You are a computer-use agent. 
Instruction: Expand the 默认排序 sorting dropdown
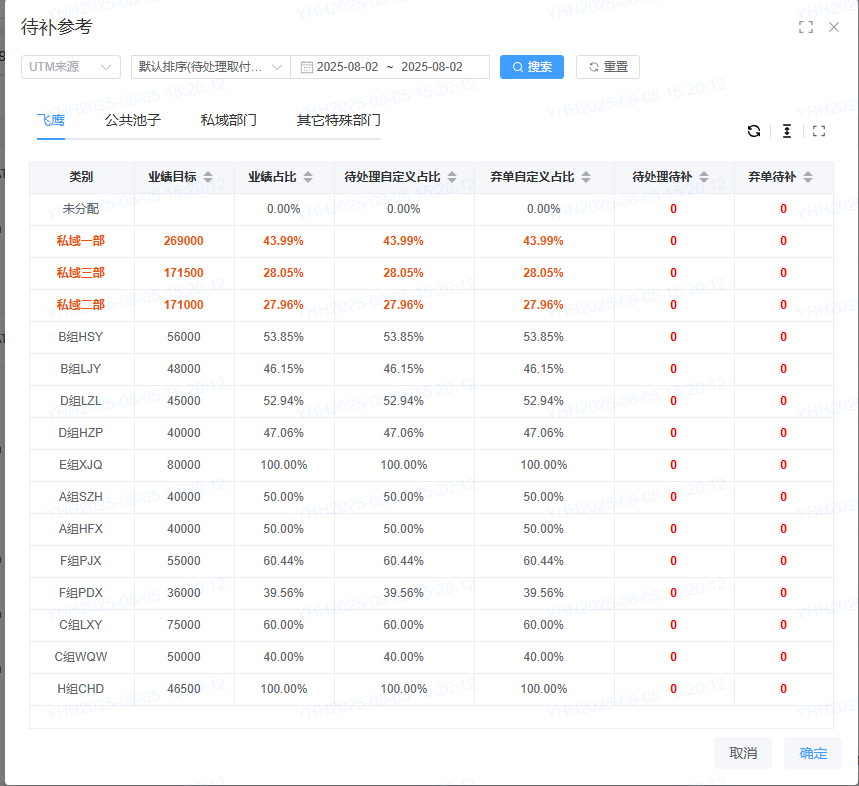click(211, 67)
